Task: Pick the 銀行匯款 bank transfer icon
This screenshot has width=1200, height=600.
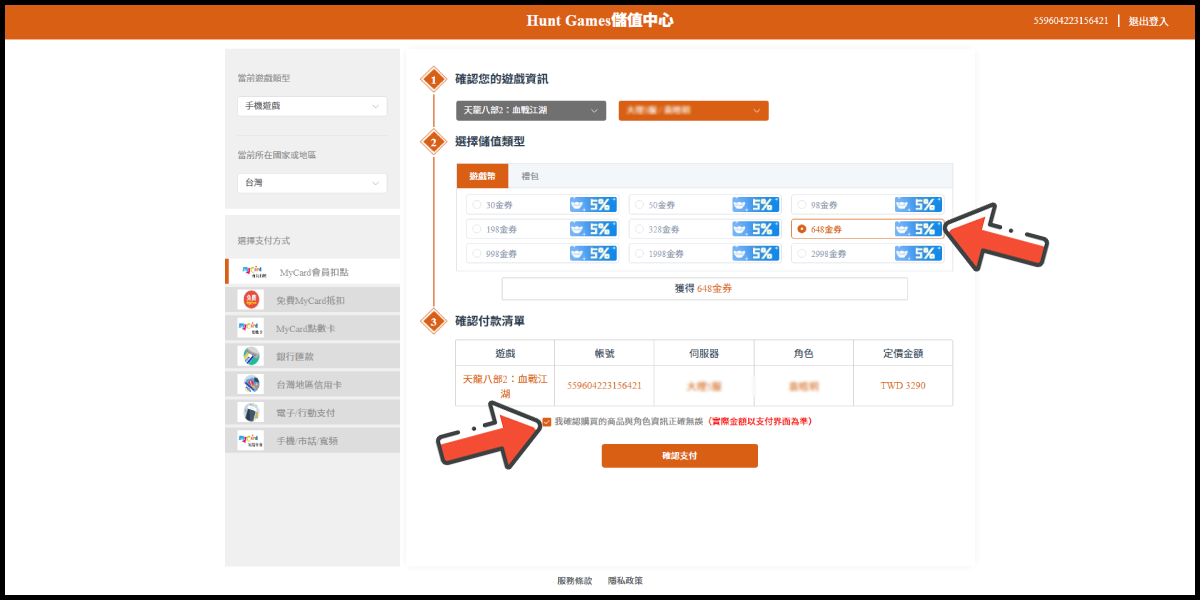Action: (250, 356)
